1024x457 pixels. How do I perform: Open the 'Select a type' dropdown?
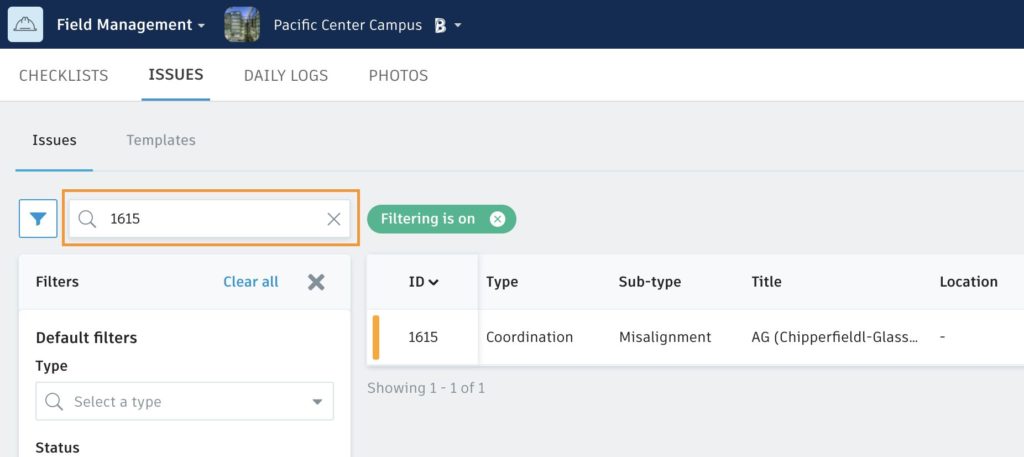point(185,402)
